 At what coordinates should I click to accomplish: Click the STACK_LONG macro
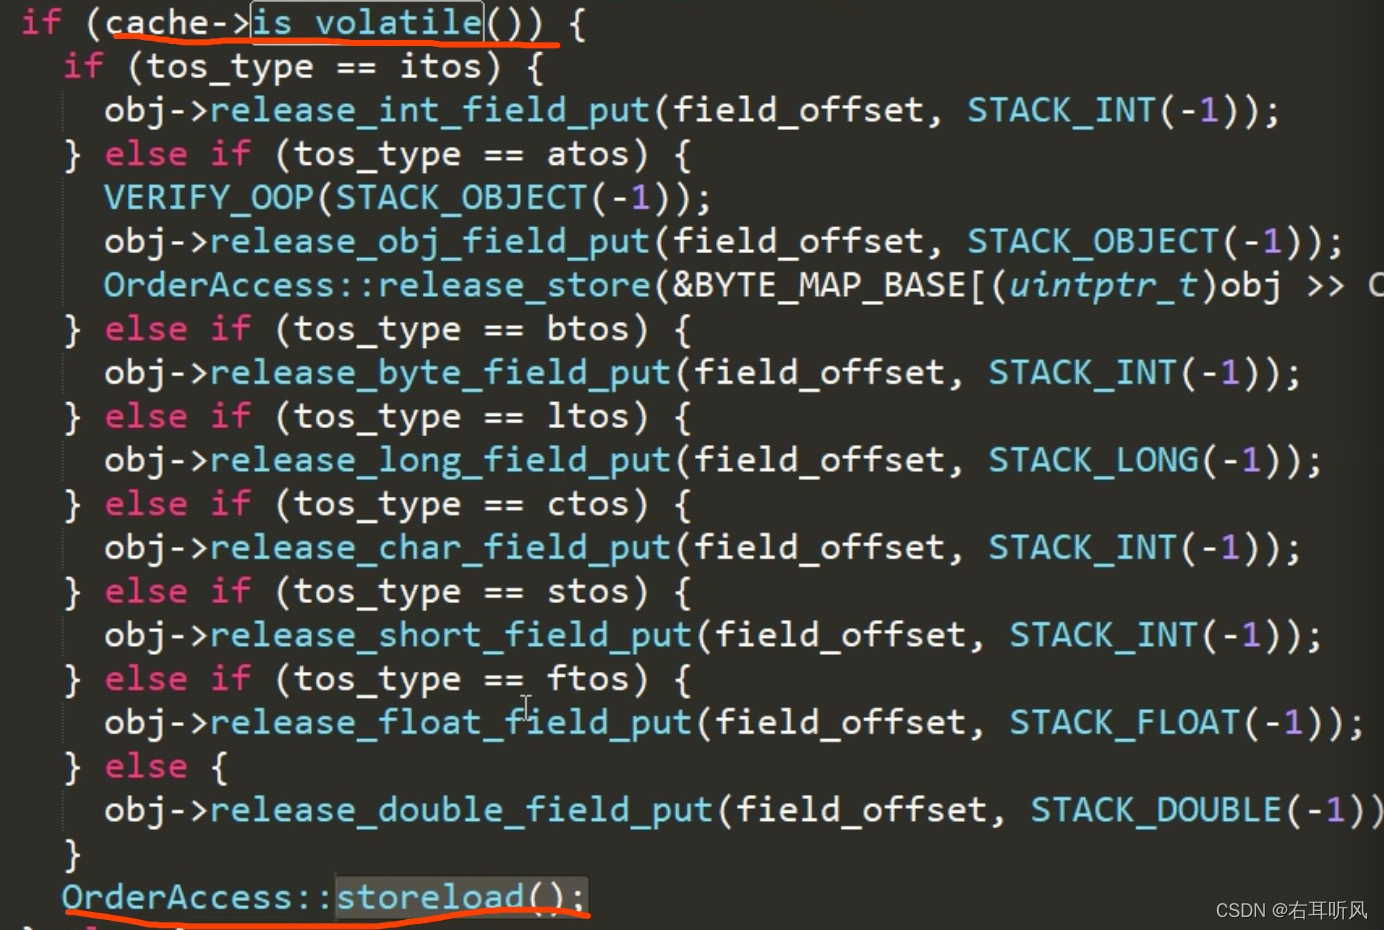tap(1093, 460)
